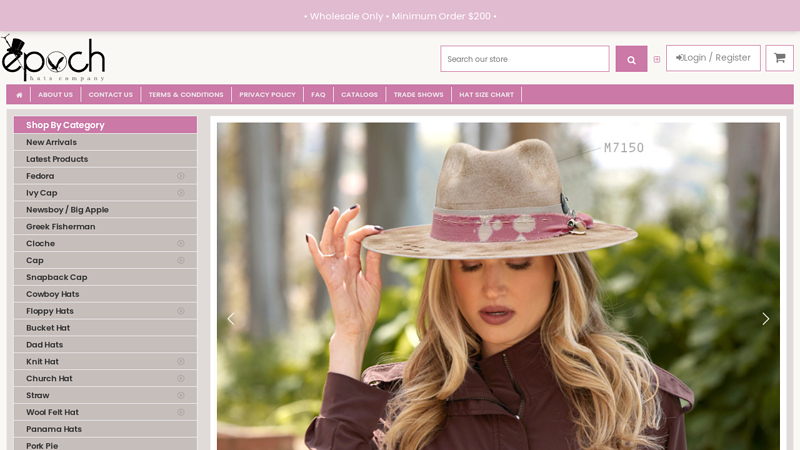Viewport: 800px width, 450px height.
Task: Expand the Floppy Hats subcategories arrow
Action: (181, 311)
